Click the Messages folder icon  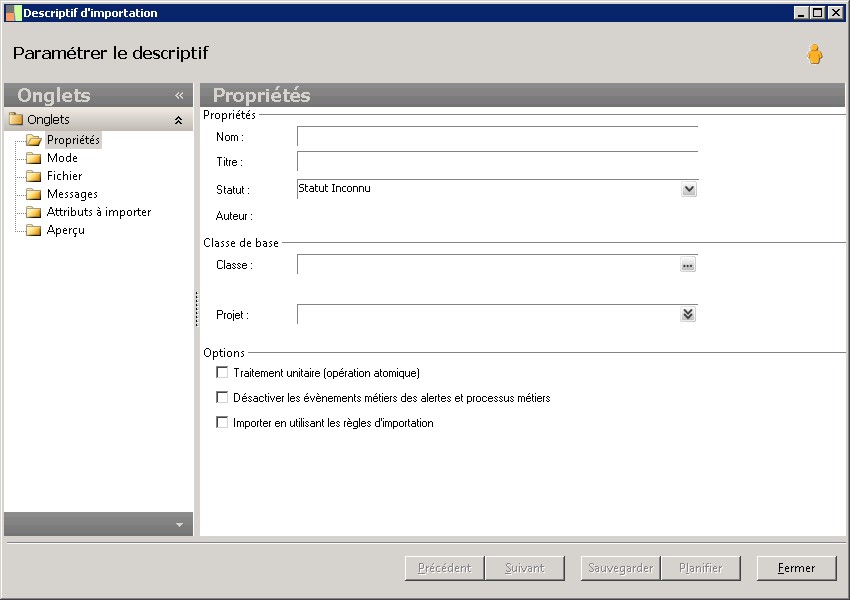pos(34,194)
